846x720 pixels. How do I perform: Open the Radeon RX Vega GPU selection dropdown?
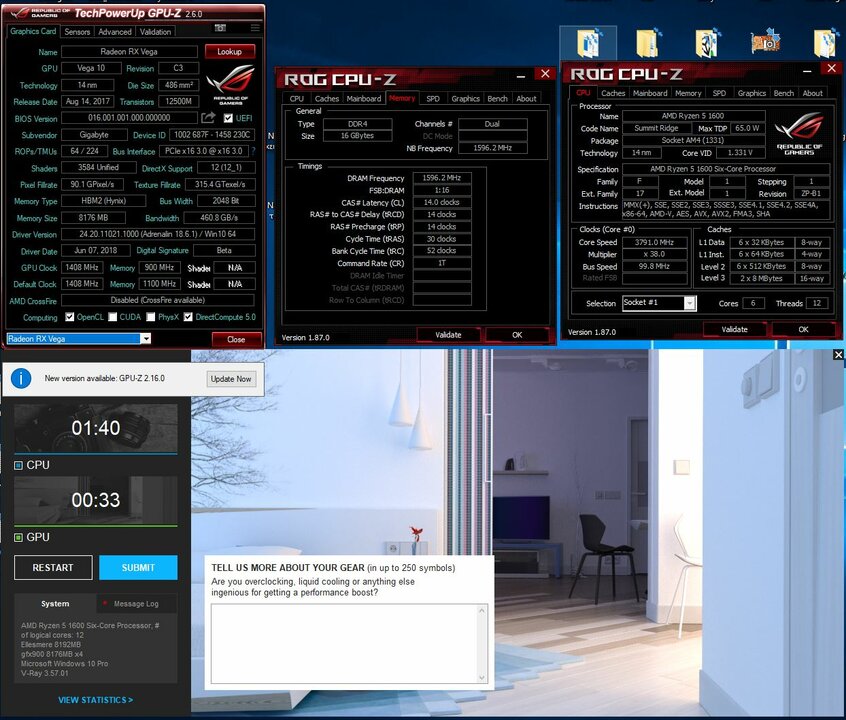point(145,338)
